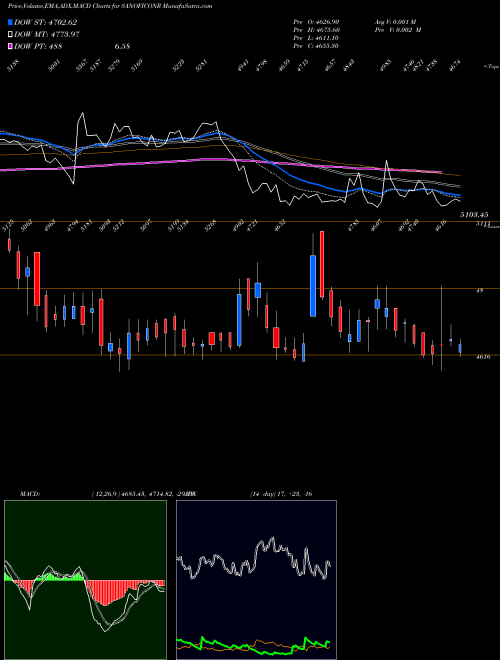The width and height of the screenshot is (500, 660).
Task: Click the 5281 tops label above the EMA chart
Action: (202, 66)
